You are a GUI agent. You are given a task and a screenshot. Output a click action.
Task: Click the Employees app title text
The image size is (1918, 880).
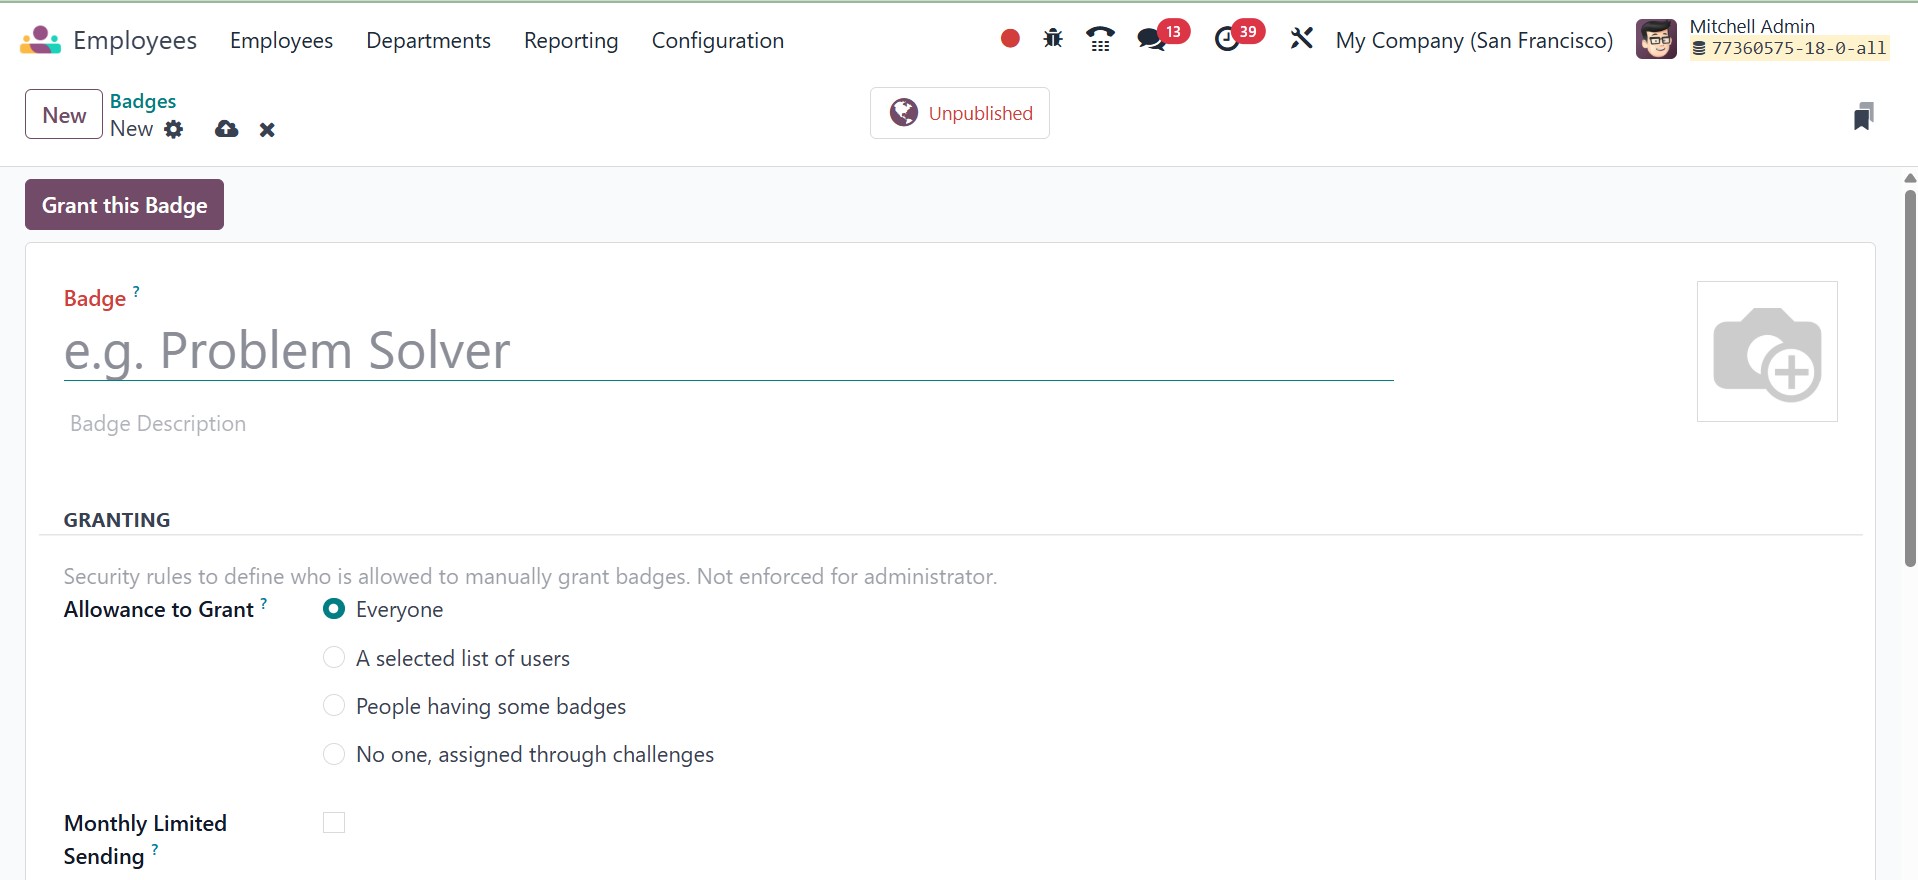point(135,40)
